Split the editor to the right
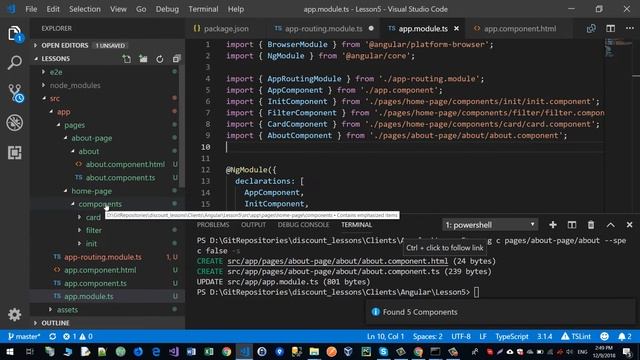Viewport: 640px width, 360px height. [611, 29]
